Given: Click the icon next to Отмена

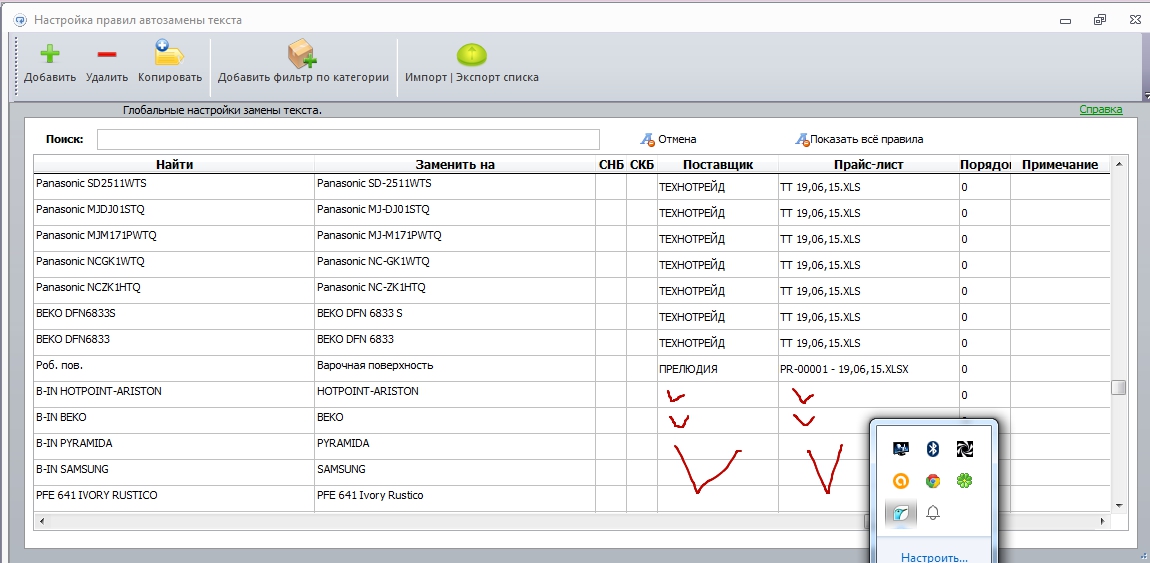Looking at the screenshot, I should click(647, 139).
